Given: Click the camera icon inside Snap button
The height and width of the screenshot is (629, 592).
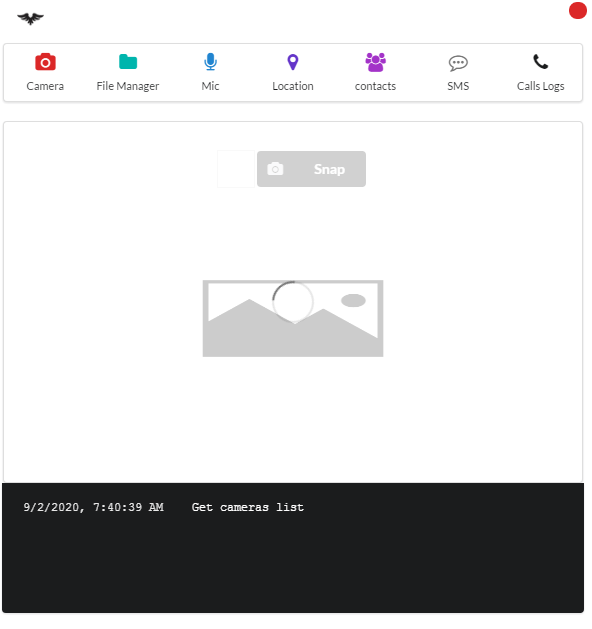Looking at the screenshot, I should [x=275, y=169].
